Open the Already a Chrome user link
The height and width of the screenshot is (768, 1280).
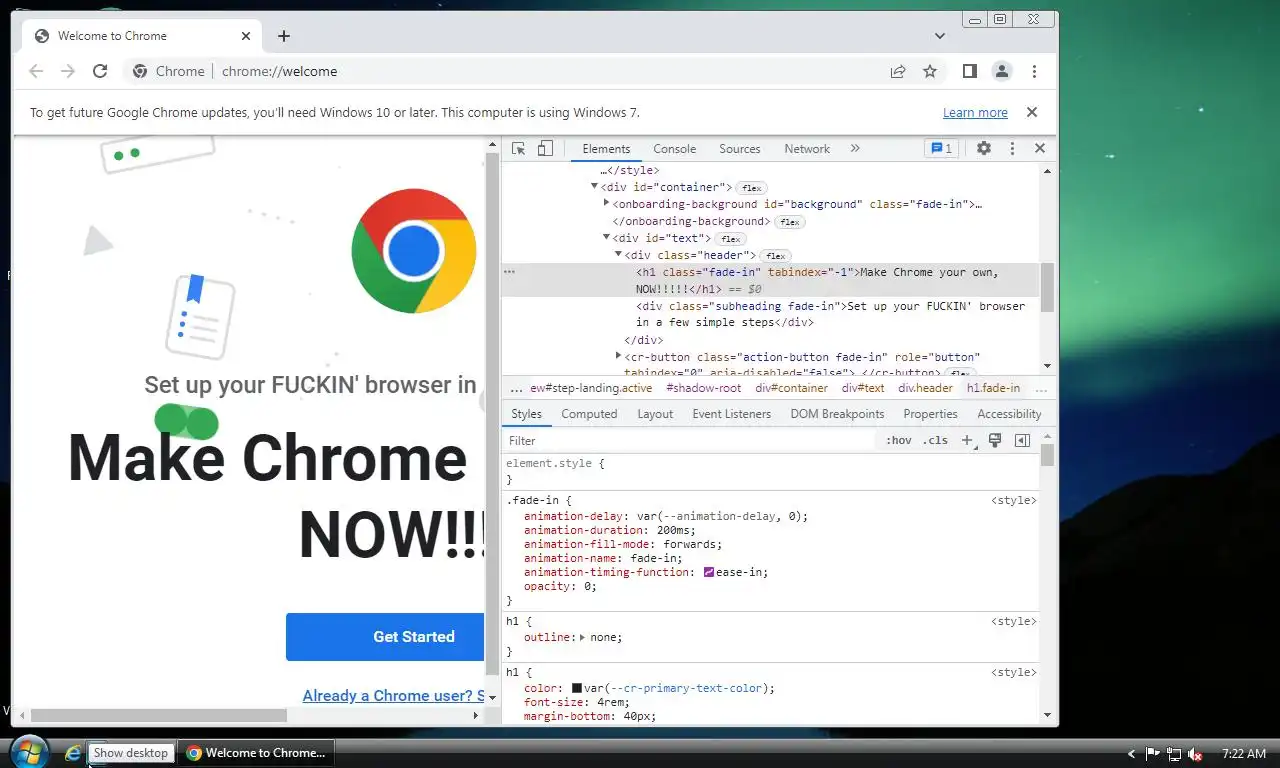pyautogui.click(x=393, y=696)
